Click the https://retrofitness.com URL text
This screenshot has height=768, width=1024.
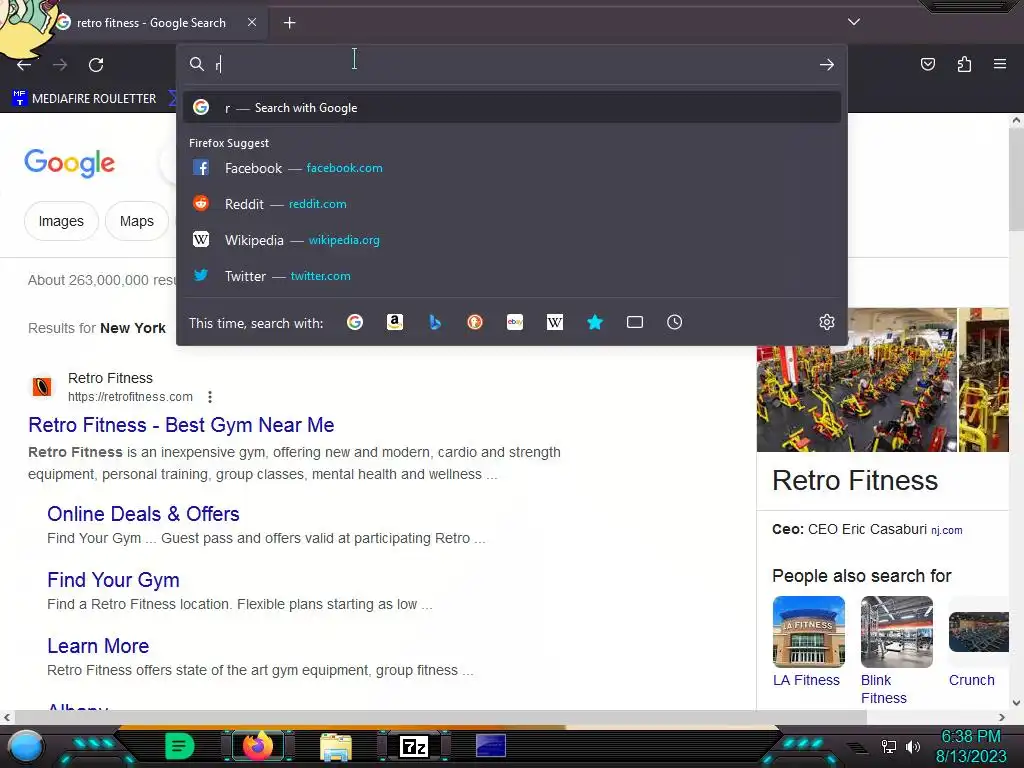tap(131, 397)
